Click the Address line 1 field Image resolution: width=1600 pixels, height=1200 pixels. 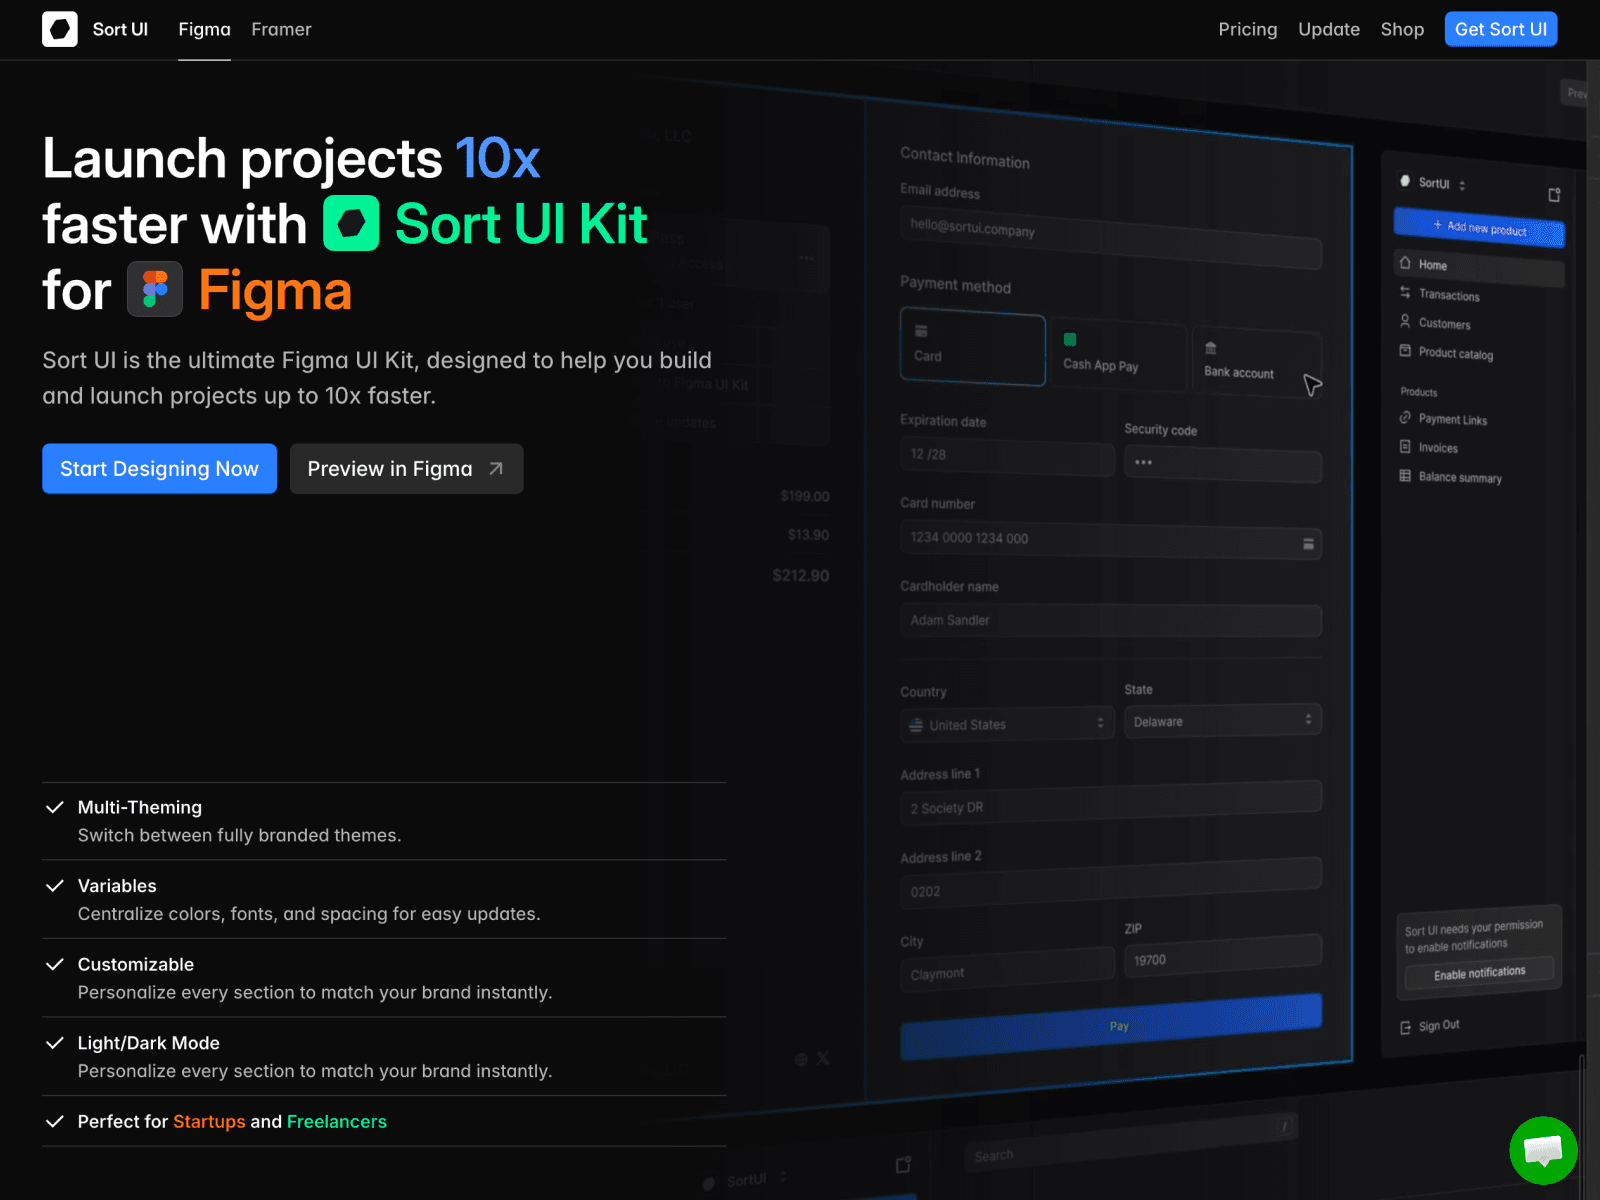(x=1110, y=804)
